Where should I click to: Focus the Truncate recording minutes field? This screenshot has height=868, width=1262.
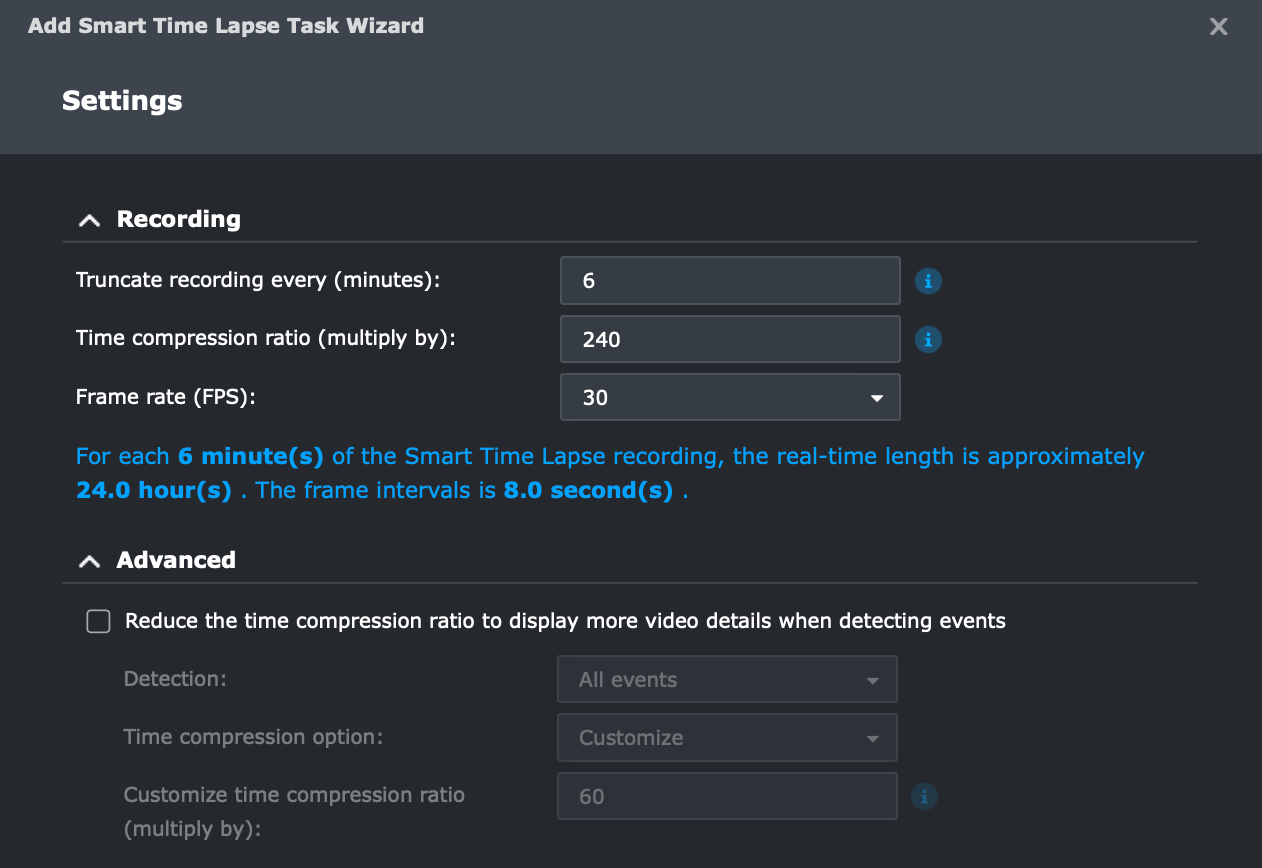(730, 281)
